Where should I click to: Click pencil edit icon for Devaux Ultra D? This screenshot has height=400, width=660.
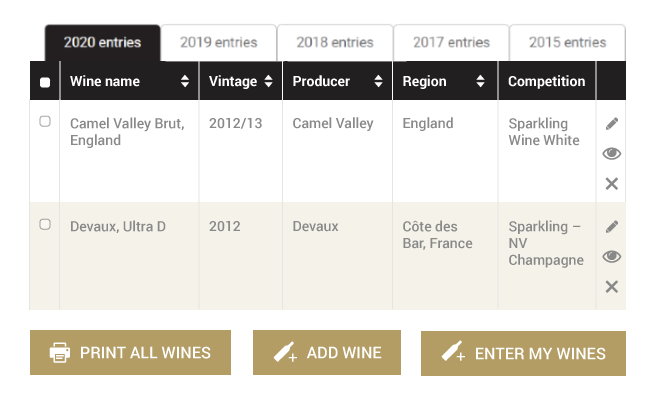pyautogui.click(x=612, y=227)
